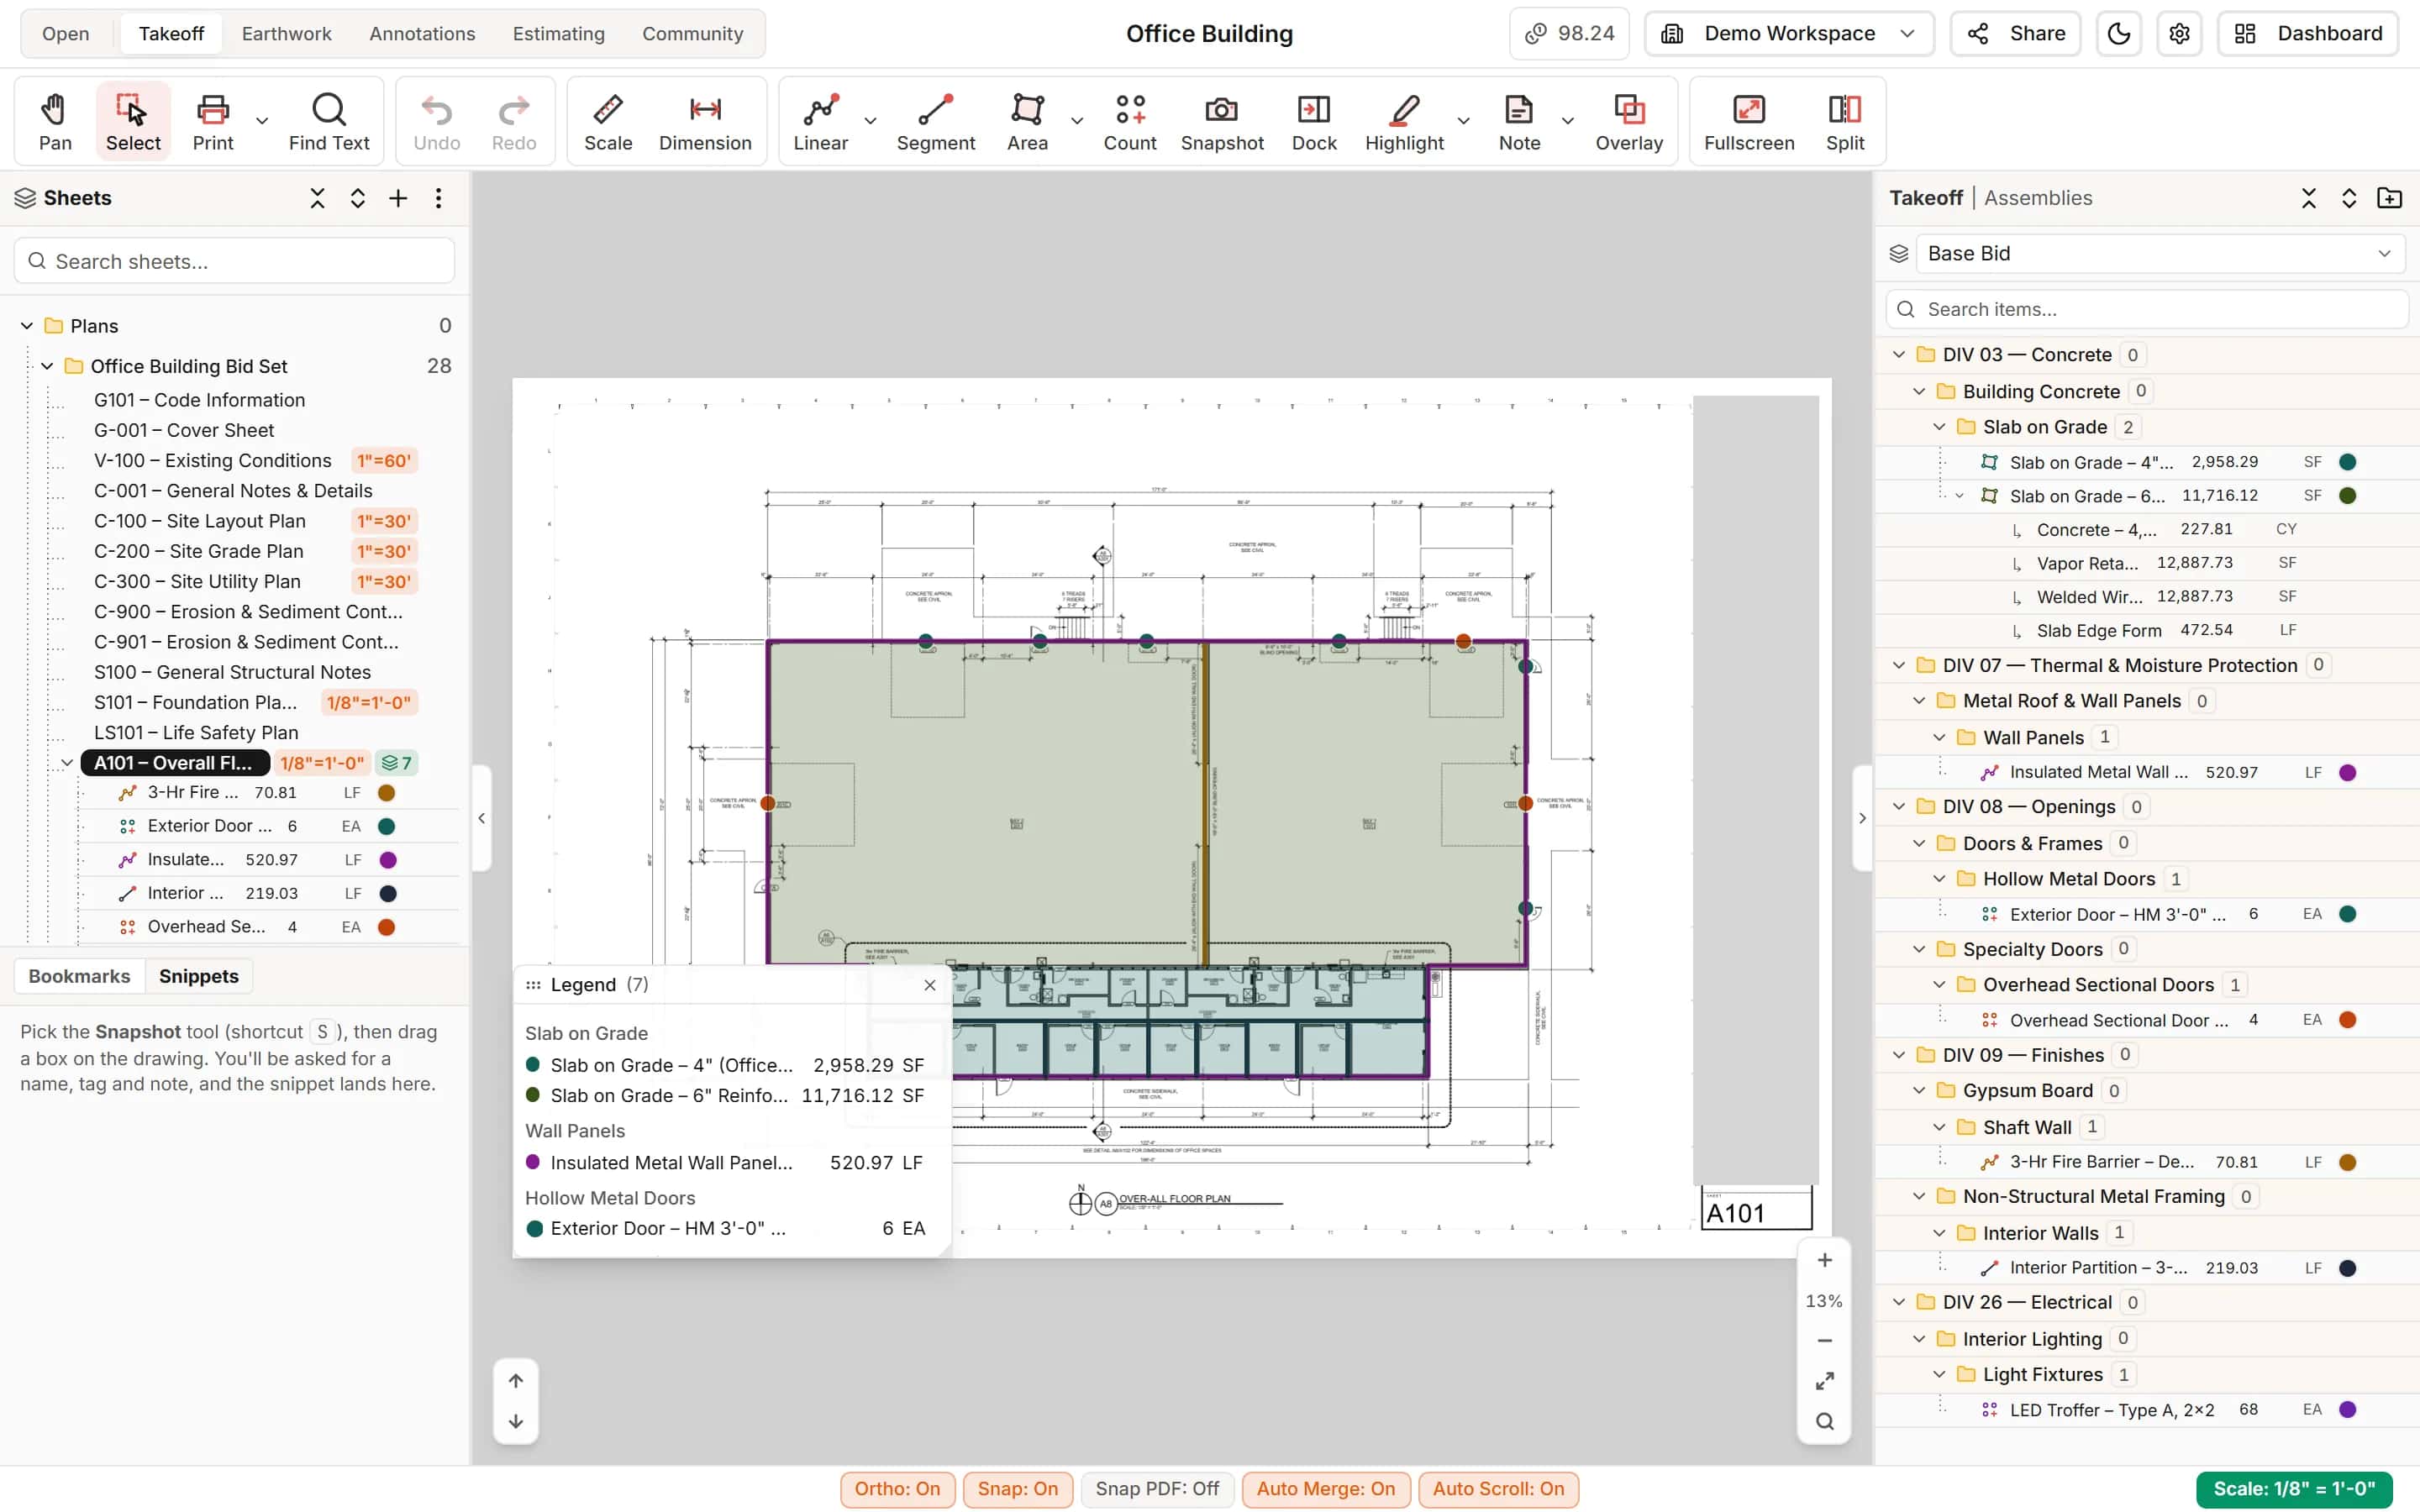Zoom to fit using expand arrows icon
2420x1512 pixels.
pyautogui.click(x=1824, y=1381)
